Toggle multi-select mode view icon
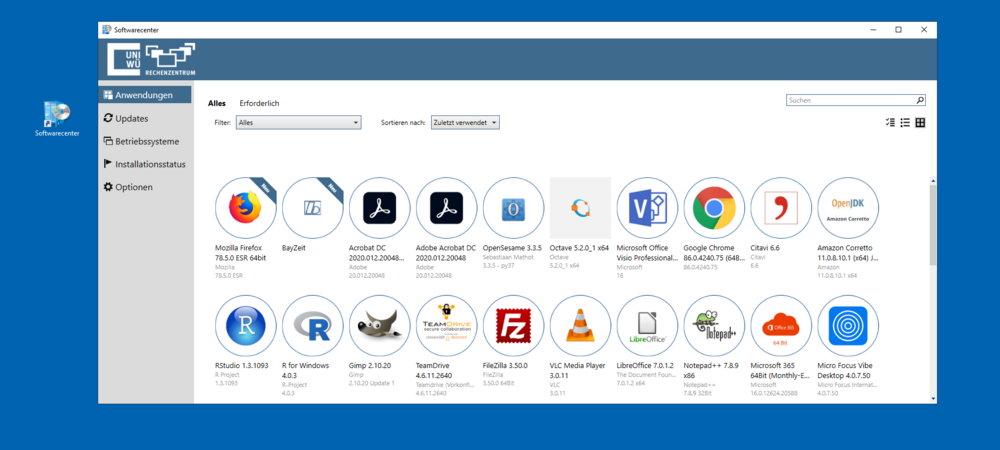 [x=890, y=123]
